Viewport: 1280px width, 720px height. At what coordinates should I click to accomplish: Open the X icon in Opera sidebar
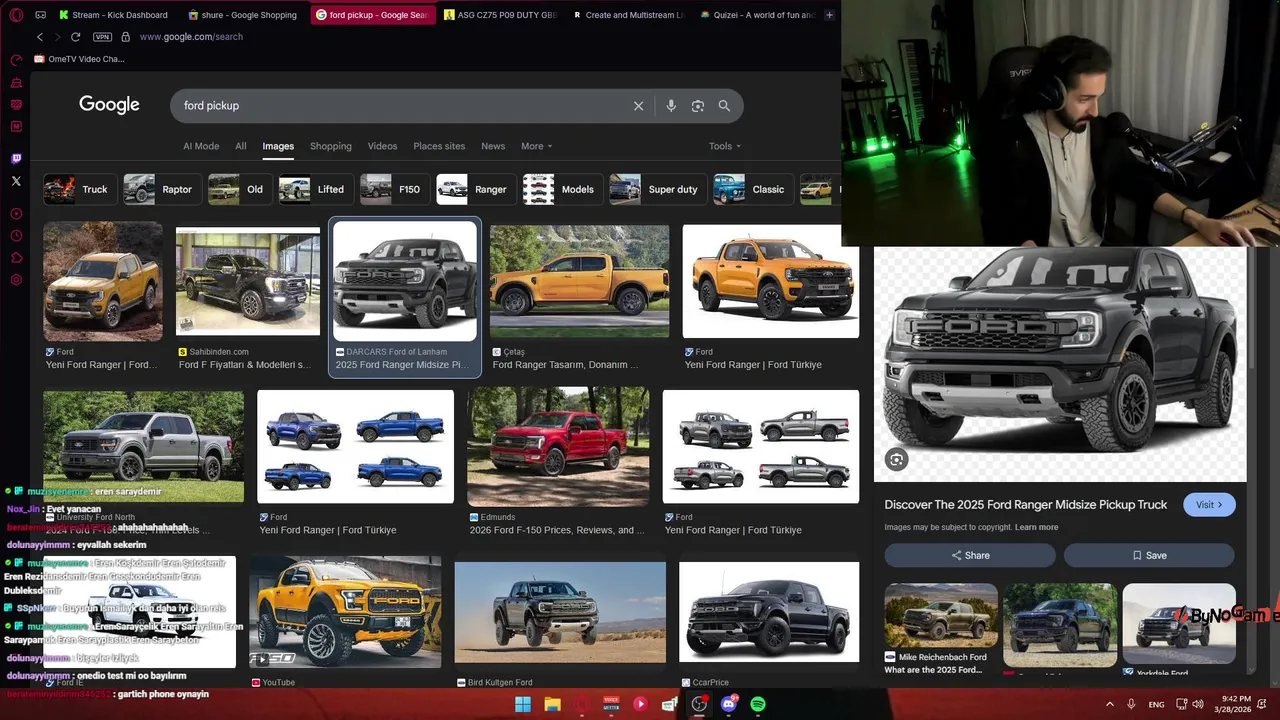[x=16, y=181]
